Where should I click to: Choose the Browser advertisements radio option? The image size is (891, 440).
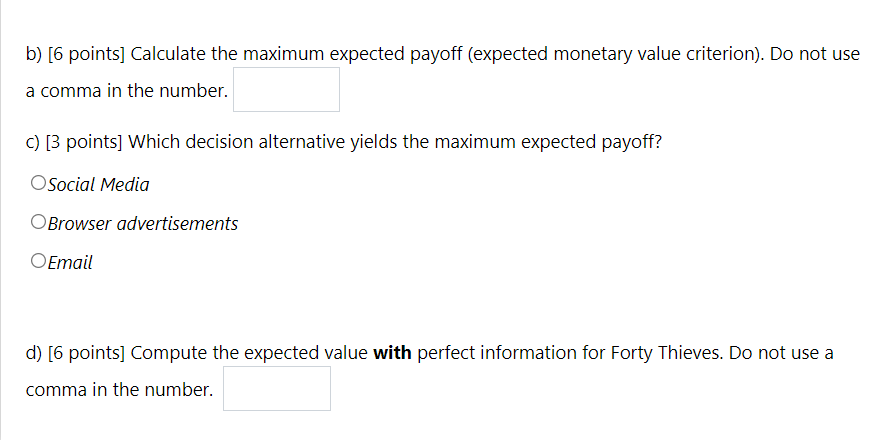38,223
